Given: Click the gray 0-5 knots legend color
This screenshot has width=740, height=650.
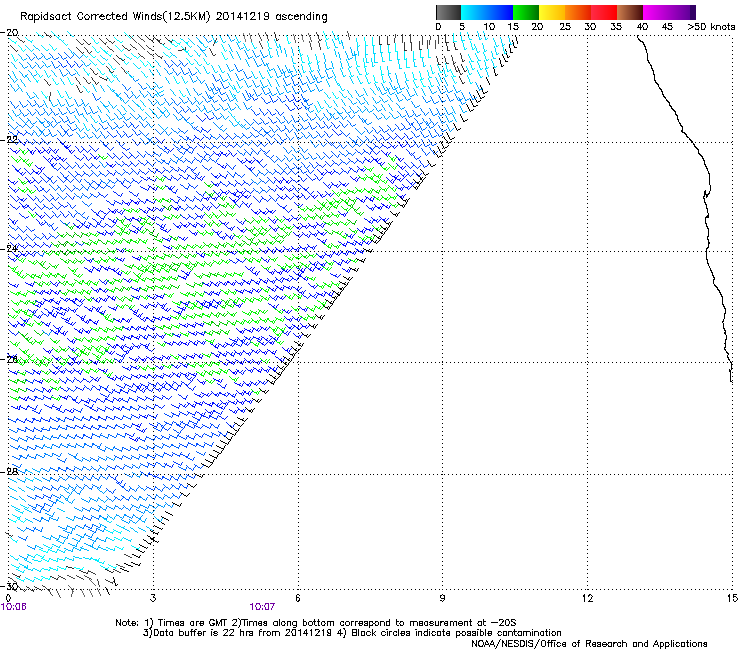Looking at the screenshot, I should pos(448,12).
